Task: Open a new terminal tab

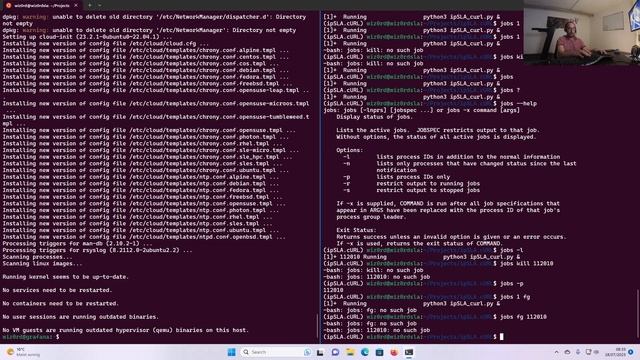Action: (89, 5)
